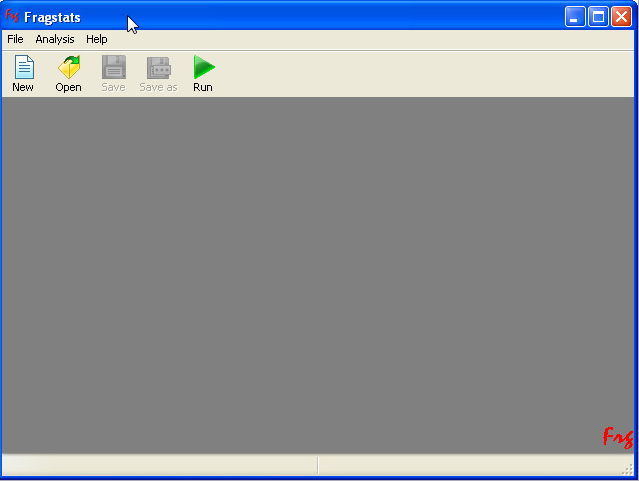Image resolution: width=639 pixels, height=481 pixels.
Task: Open the File menu
Action: click(15, 39)
